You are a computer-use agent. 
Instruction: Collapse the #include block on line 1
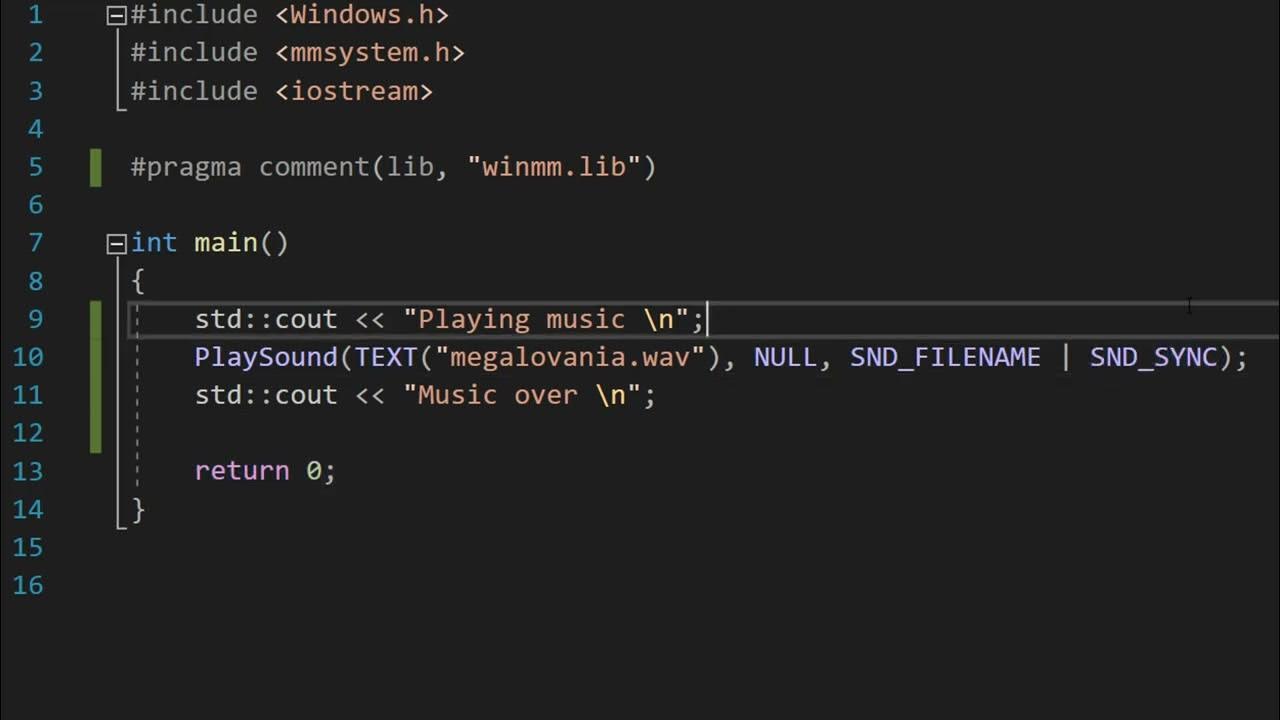116,16
